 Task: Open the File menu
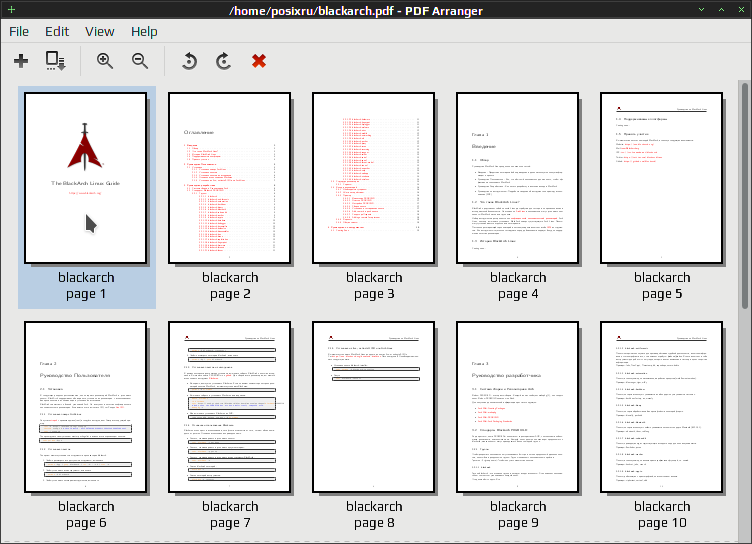point(19,32)
